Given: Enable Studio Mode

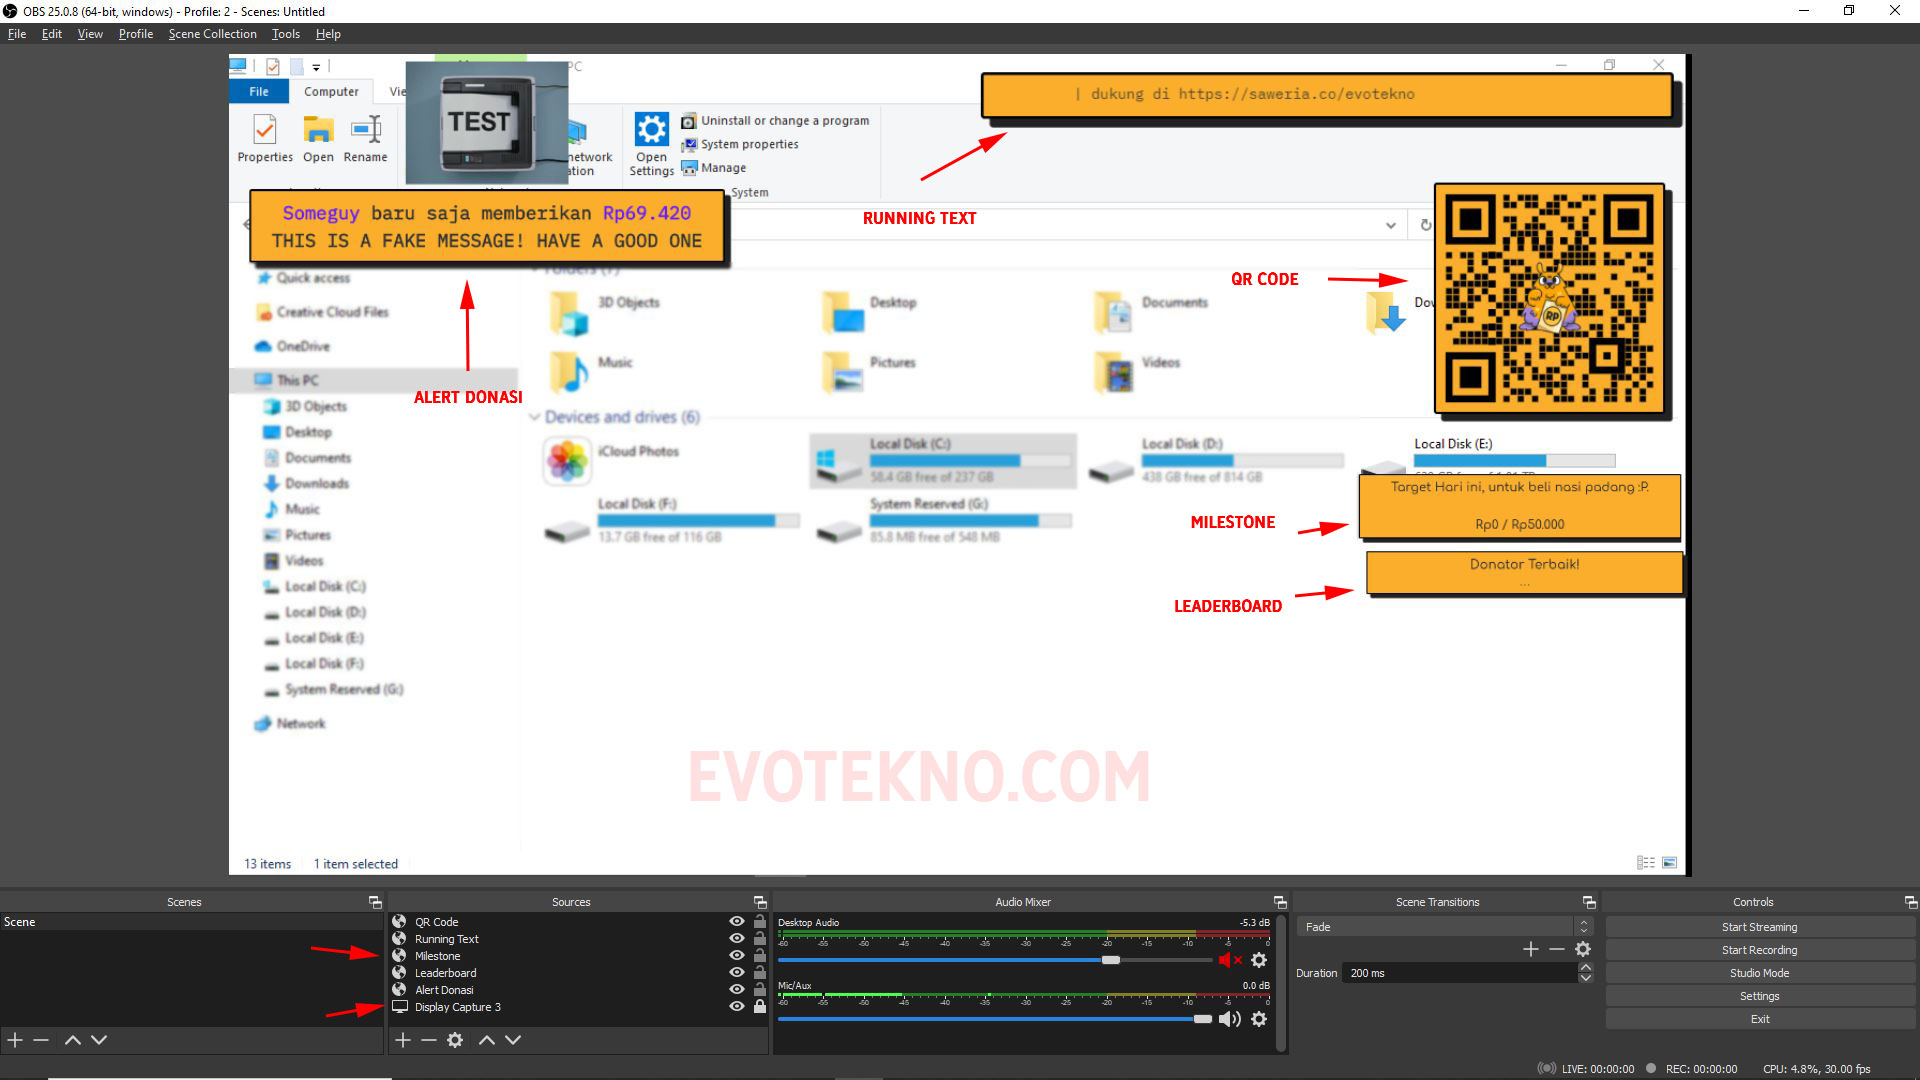Looking at the screenshot, I should (x=1760, y=973).
